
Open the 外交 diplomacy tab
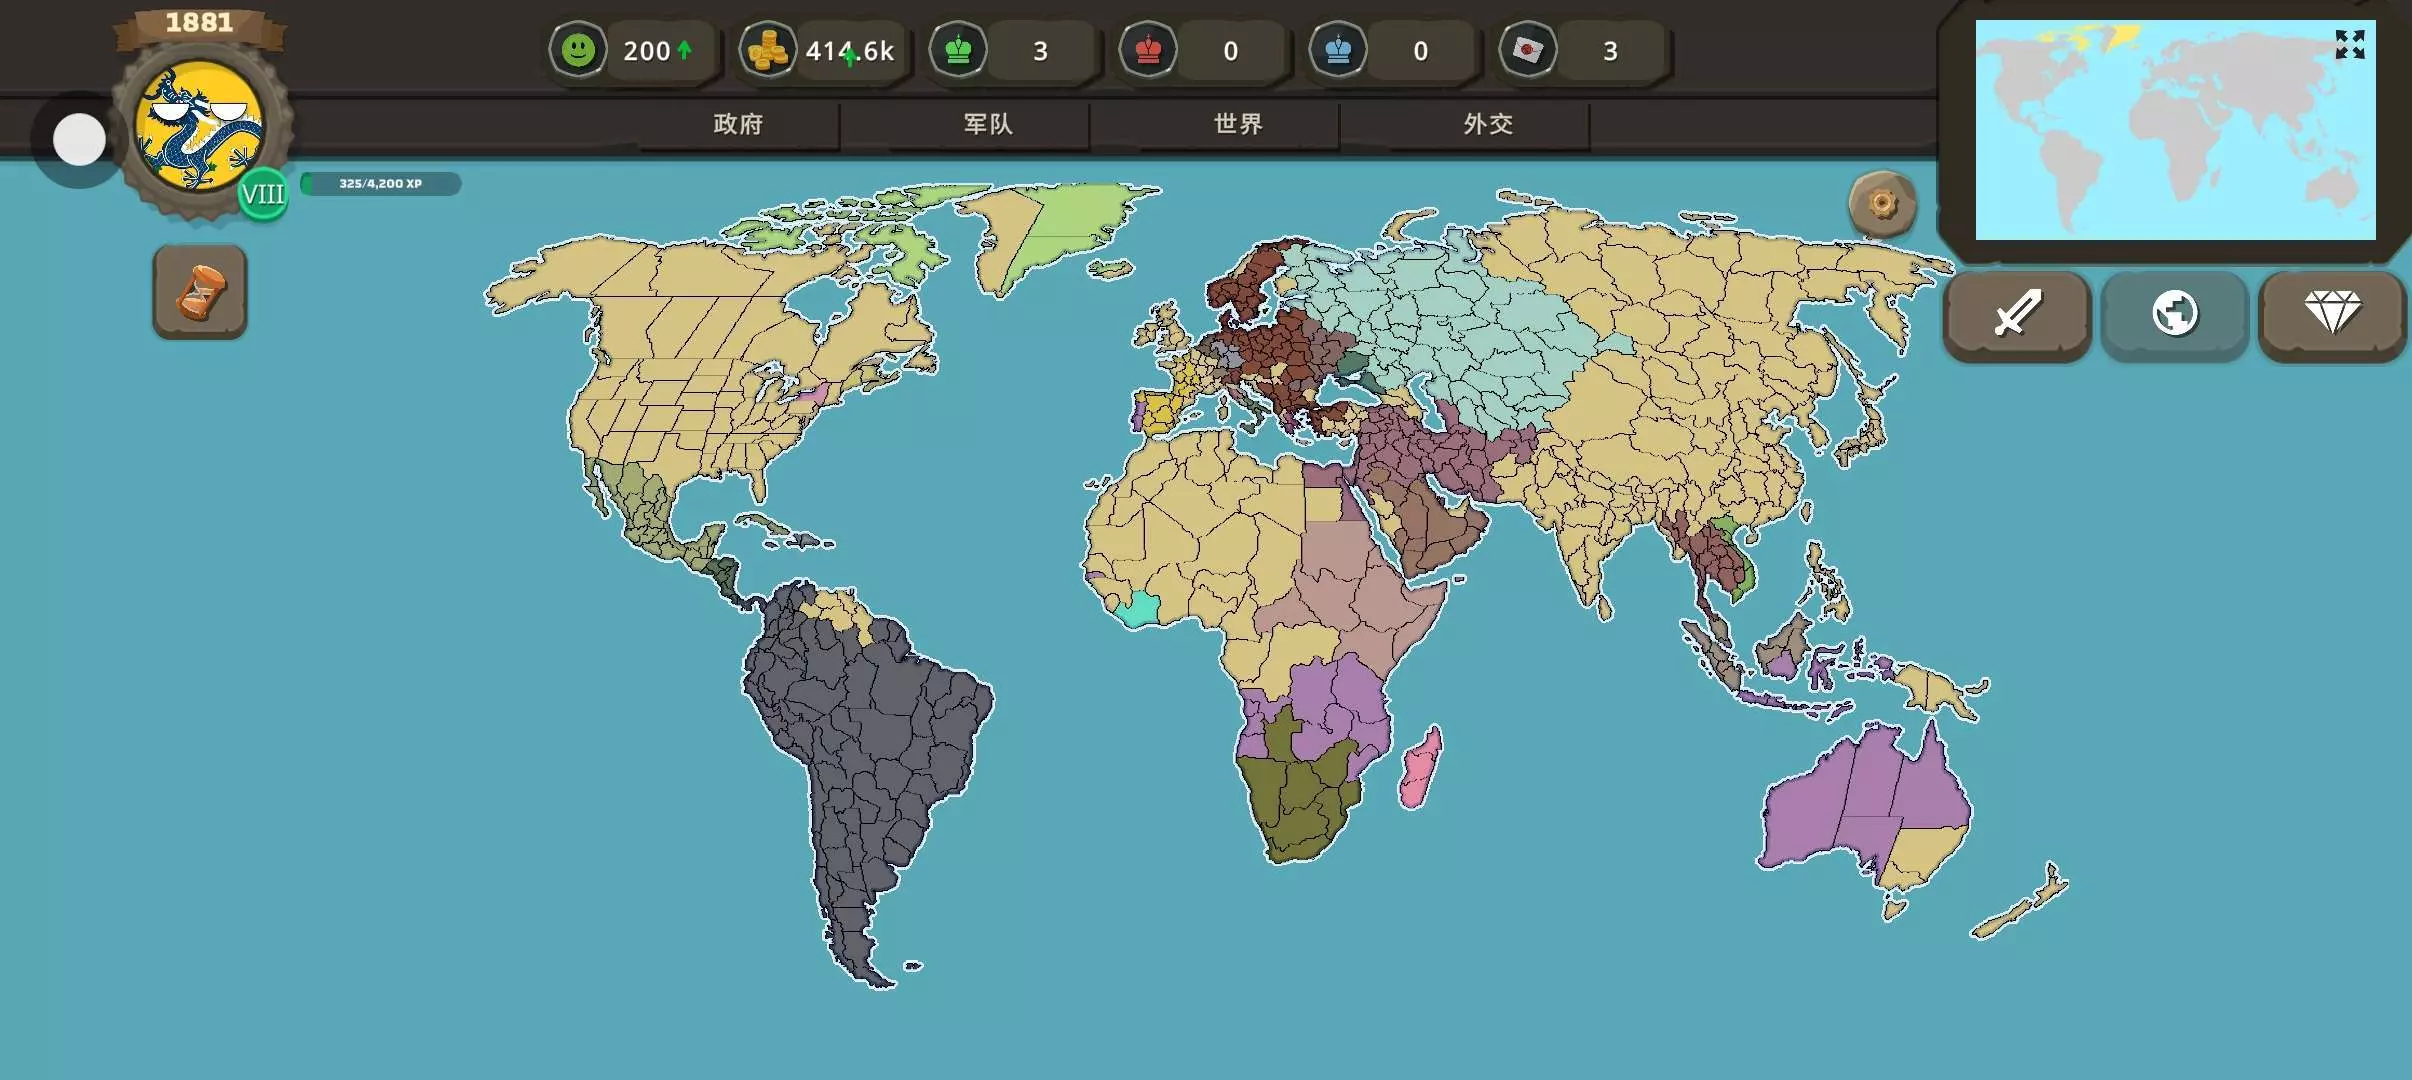click(x=1488, y=124)
